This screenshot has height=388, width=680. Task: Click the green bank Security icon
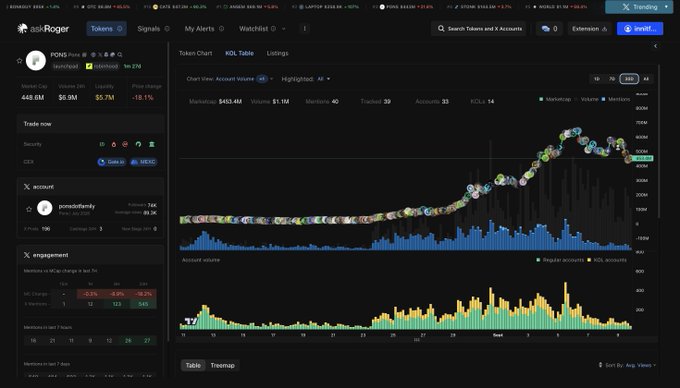pyautogui.click(x=152, y=144)
